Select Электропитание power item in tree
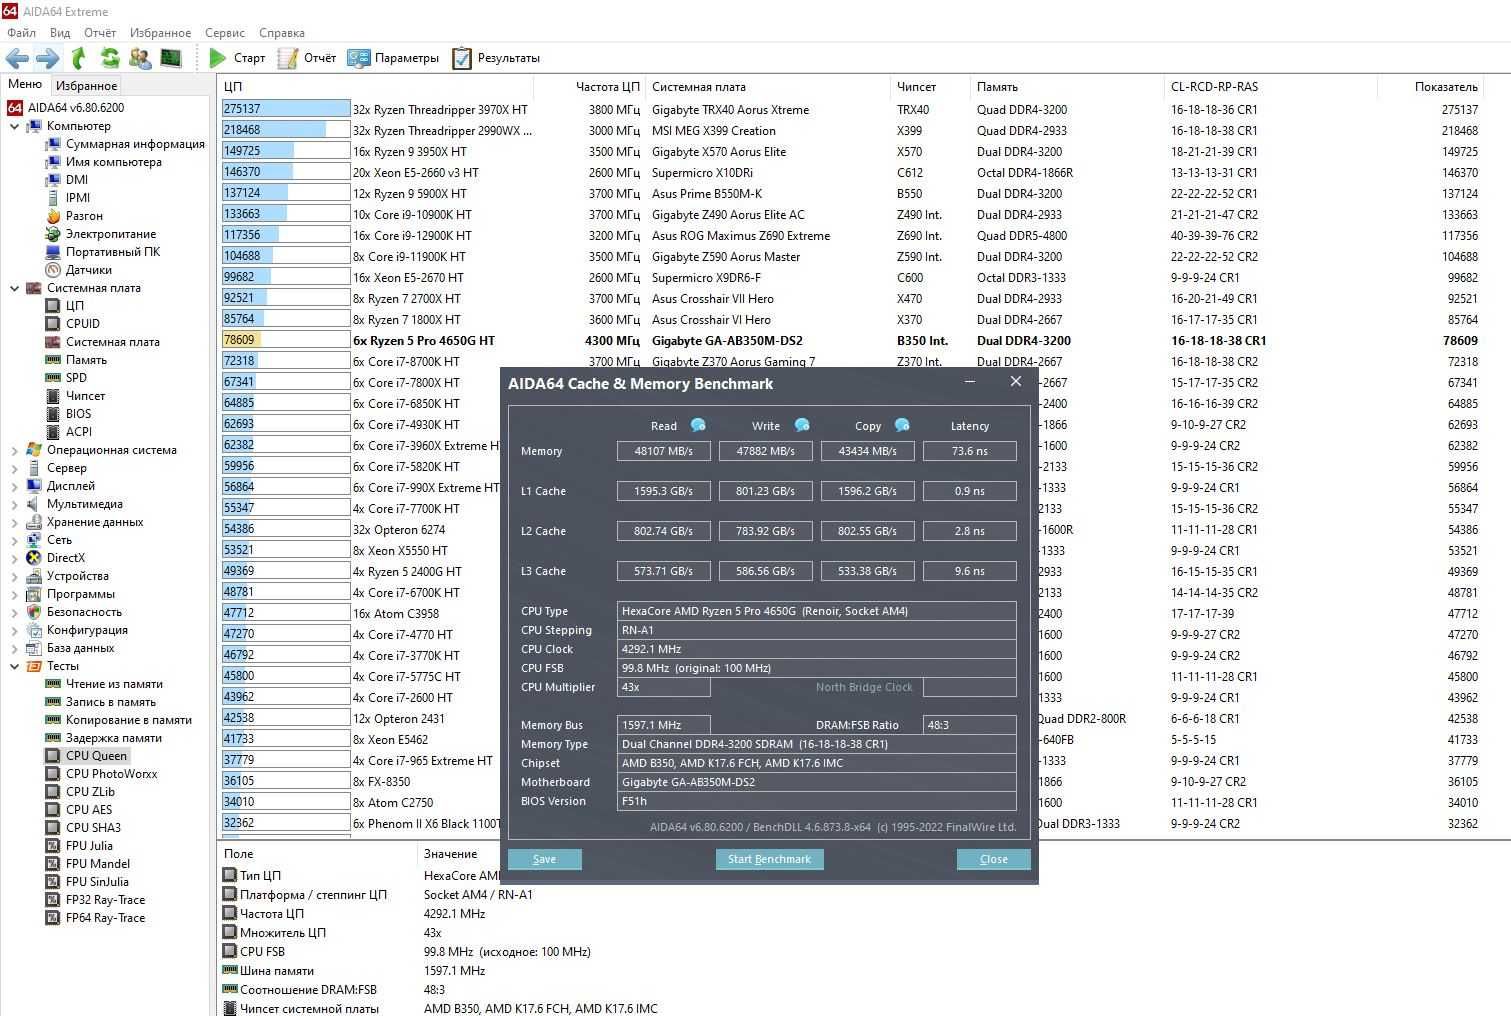1511x1016 pixels. click(111, 234)
